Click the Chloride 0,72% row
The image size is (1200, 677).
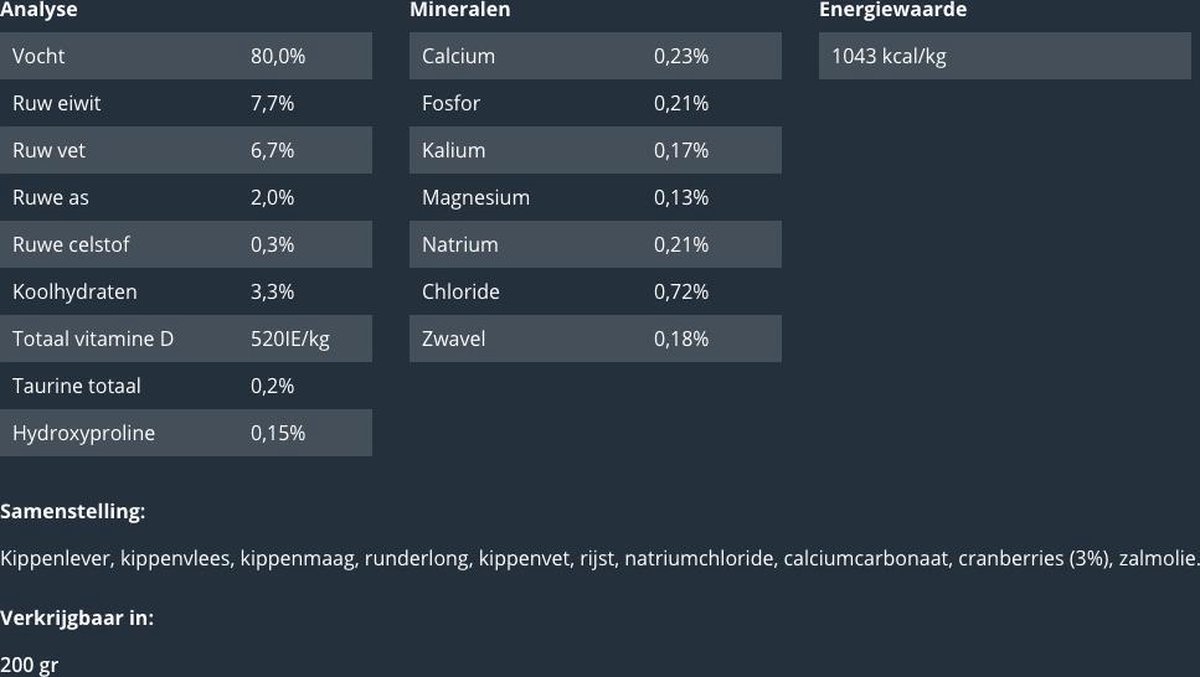pos(595,292)
